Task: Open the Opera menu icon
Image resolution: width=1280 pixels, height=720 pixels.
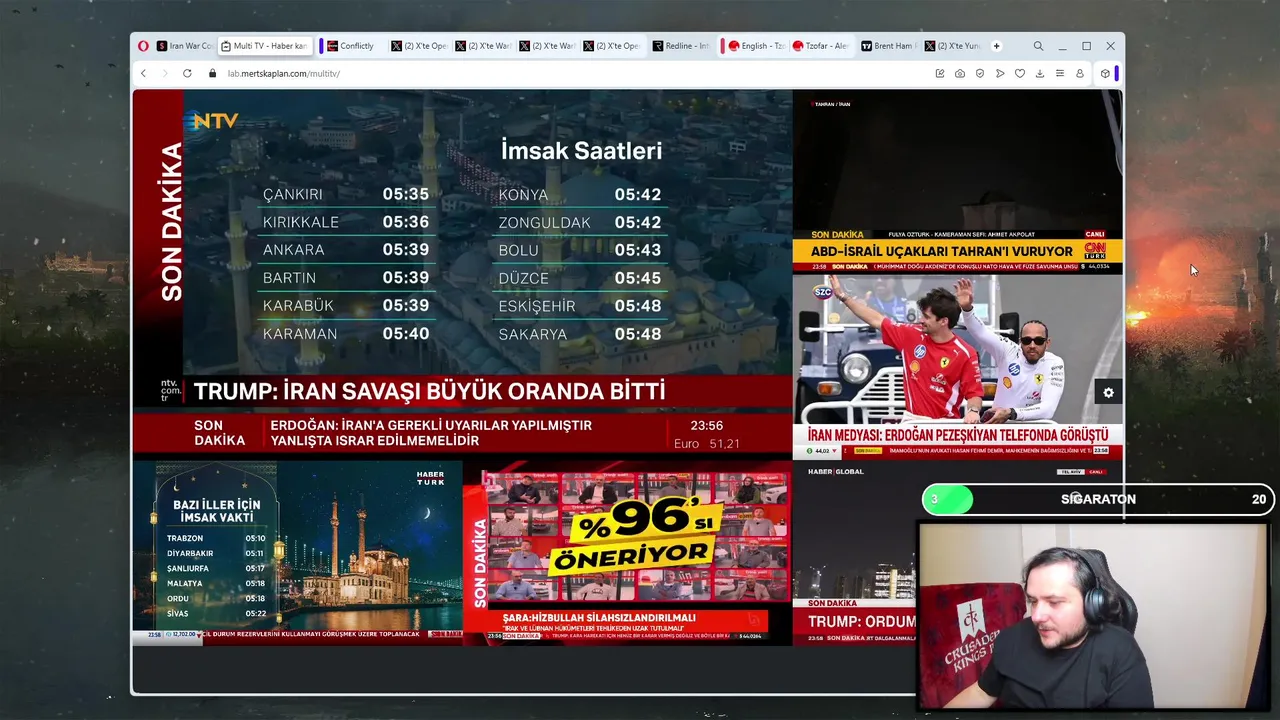Action: coord(143,46)
